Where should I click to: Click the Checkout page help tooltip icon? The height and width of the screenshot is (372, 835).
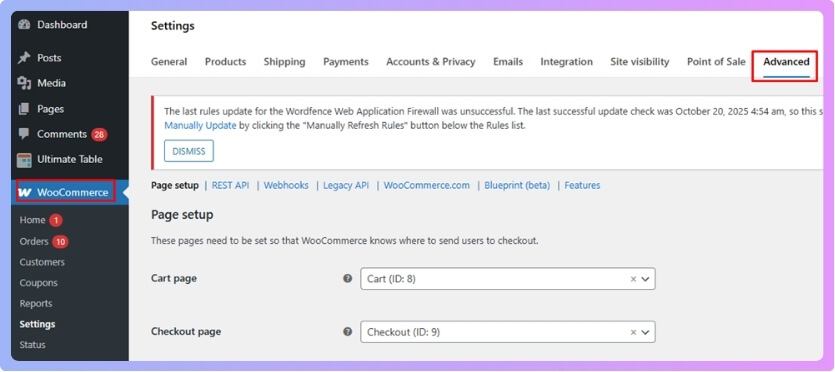pyautogui.click(x=348, y=332)
